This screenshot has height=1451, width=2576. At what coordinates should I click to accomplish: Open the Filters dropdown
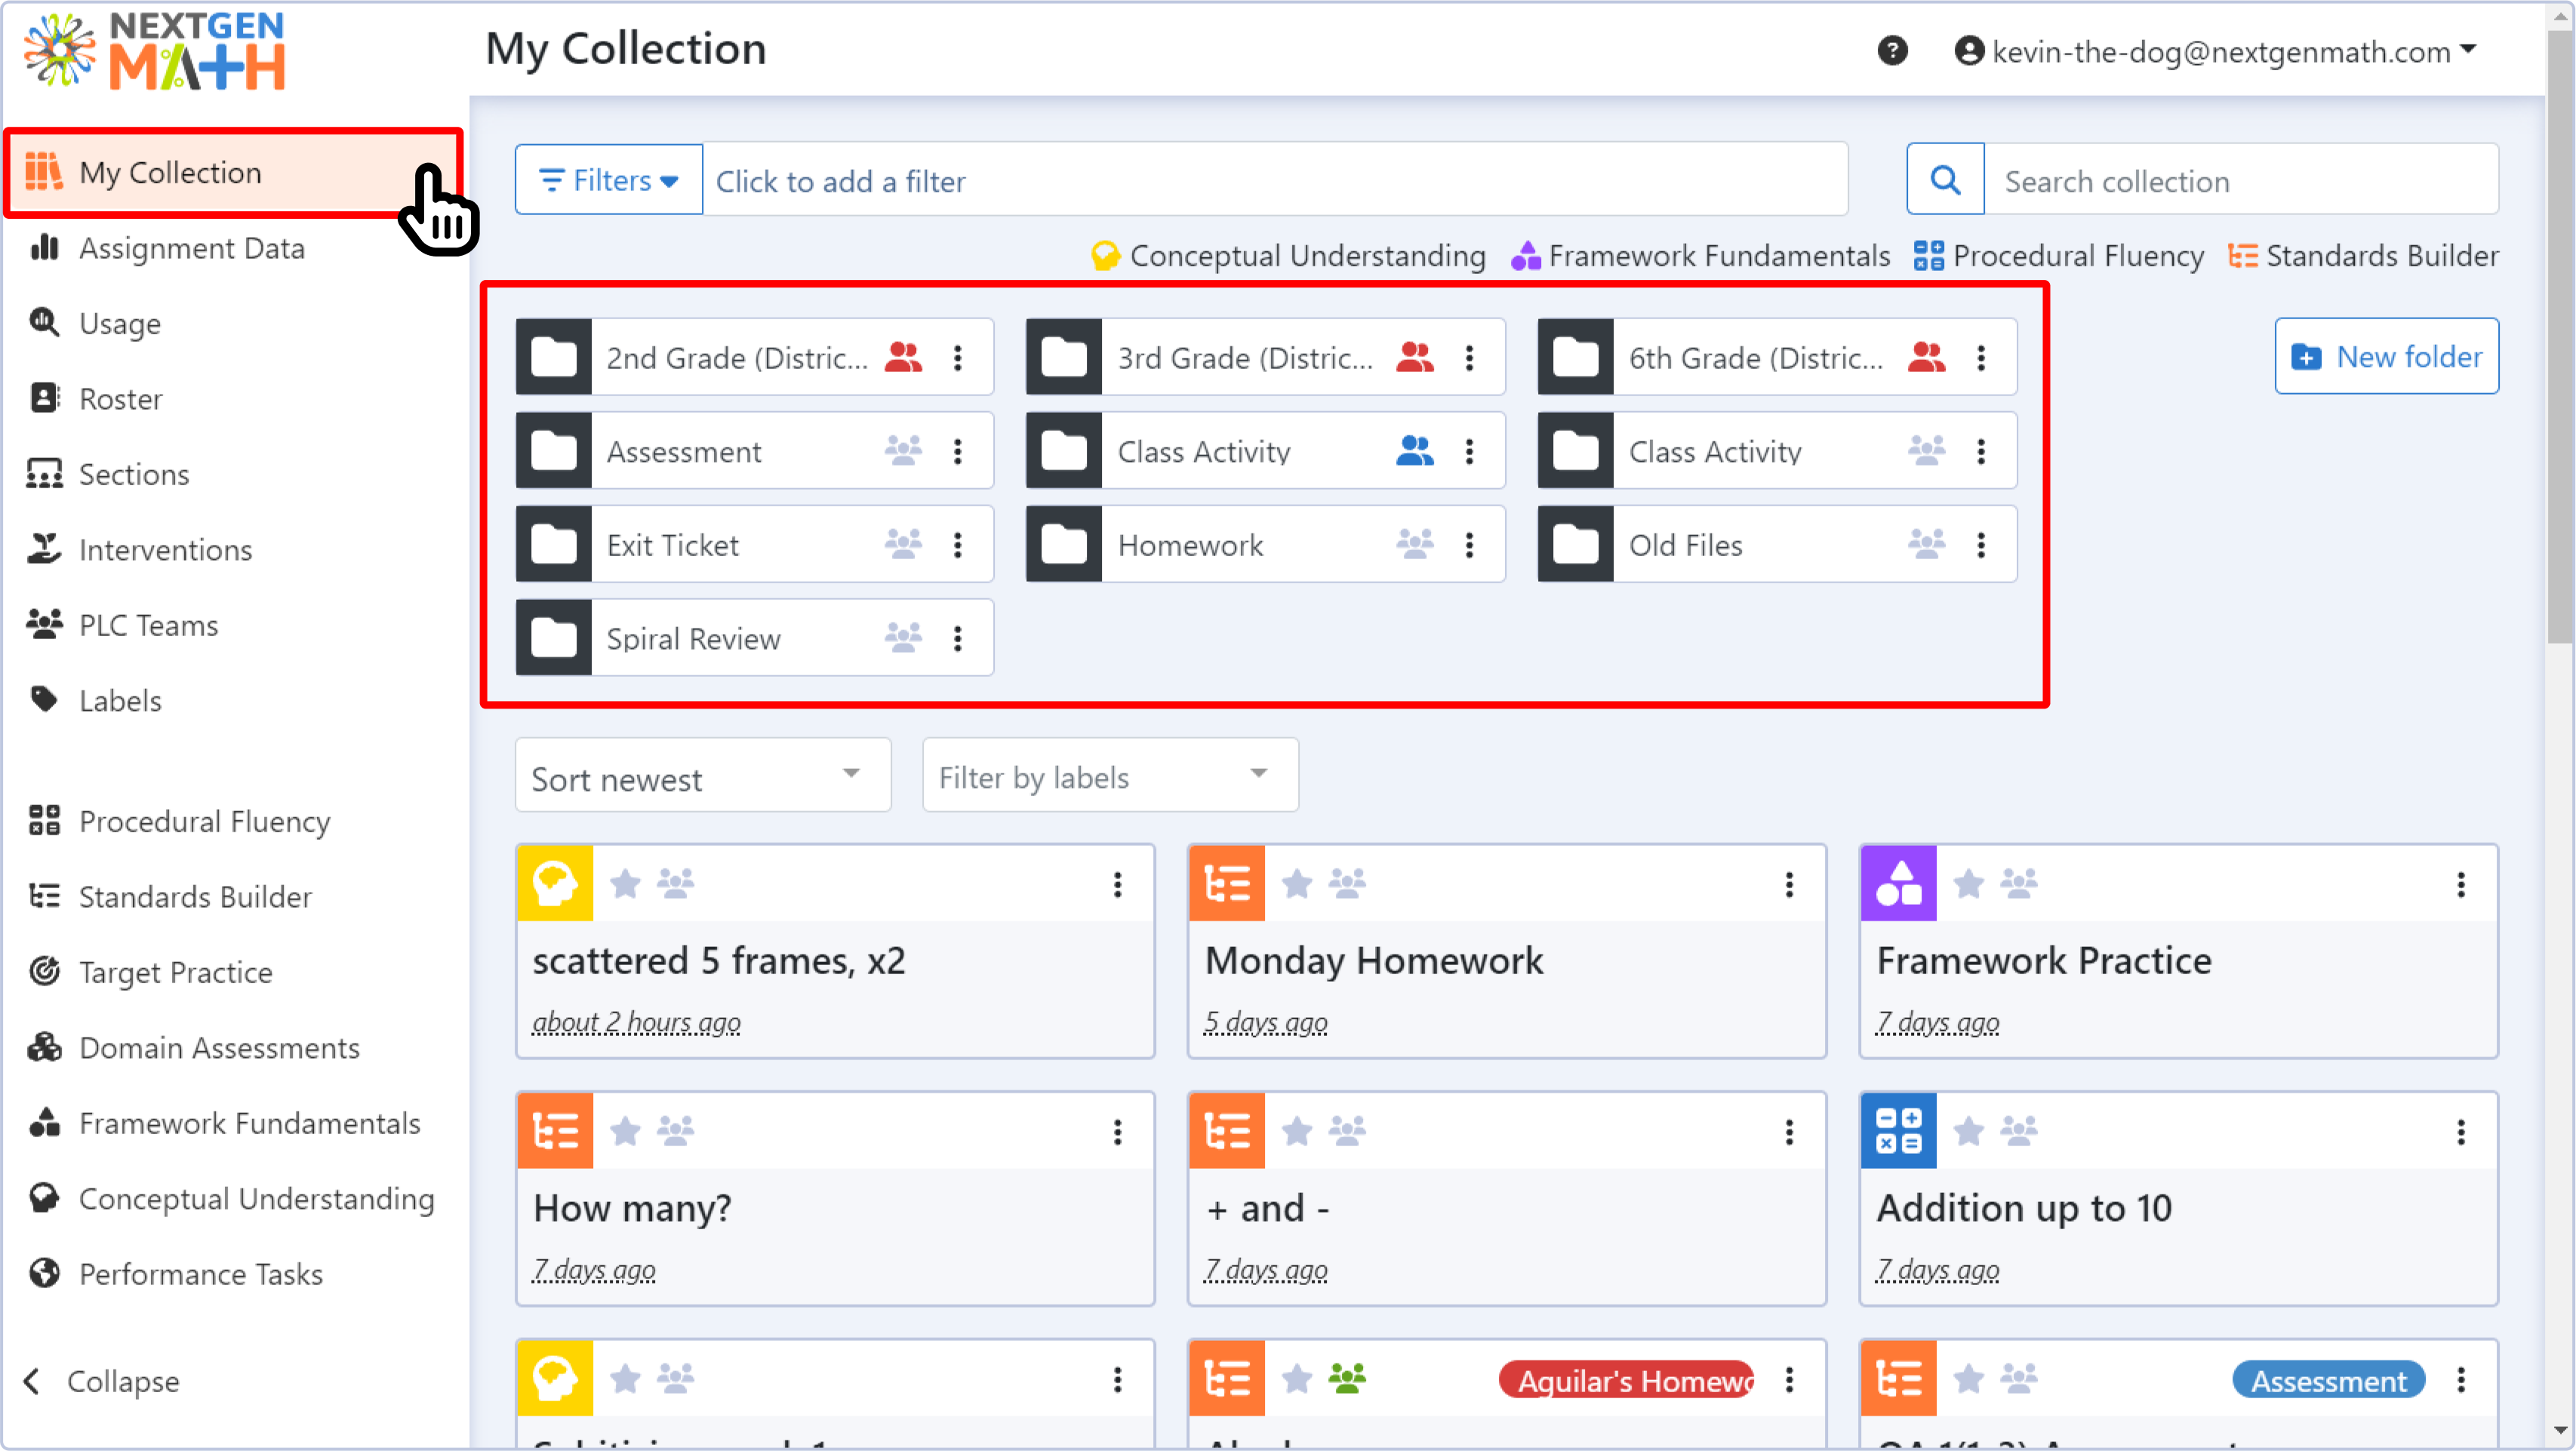coord(609,180)
